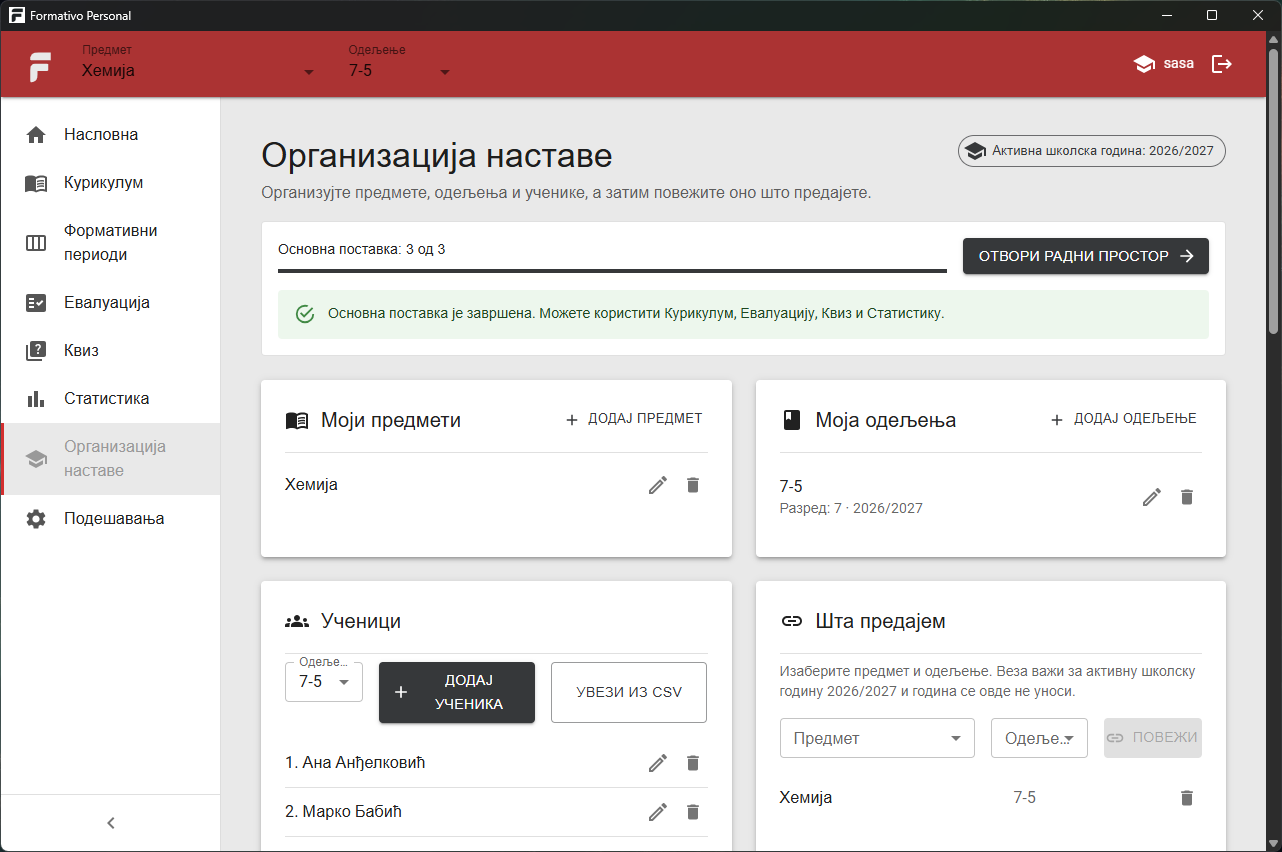Screen dimensions: 1282x852
Task: Expand the Одеље... 7-5 selector in Ученици card
Action: tap(324, 681)
